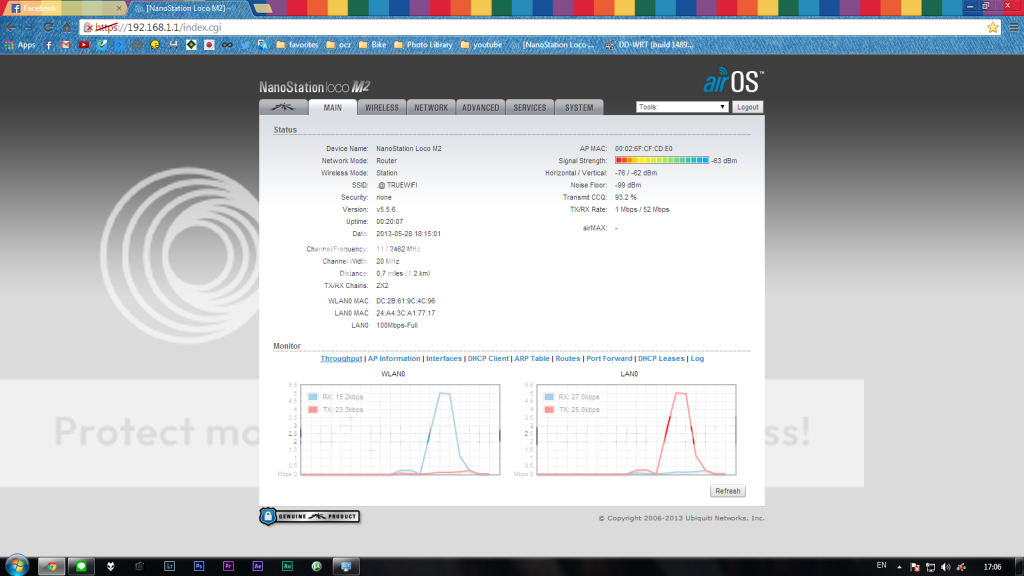1024x576 pixels.
Task: Click the WLAN0 TX red legend swatch
Action: tap(313, 409)
